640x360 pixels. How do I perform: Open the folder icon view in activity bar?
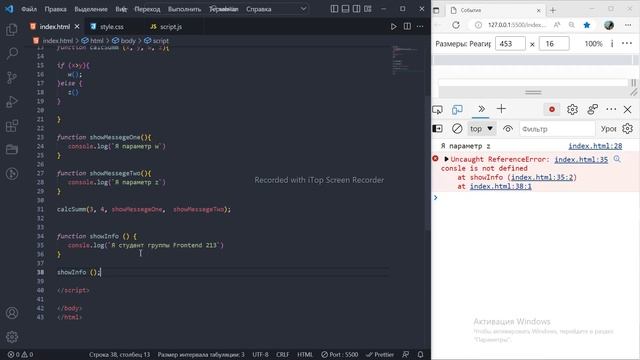click(12, 149)
